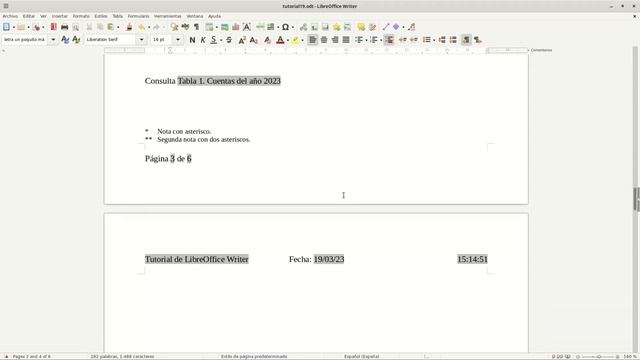
Task: Click the clone formatting paintbrush icon
Action: point(129,27)
